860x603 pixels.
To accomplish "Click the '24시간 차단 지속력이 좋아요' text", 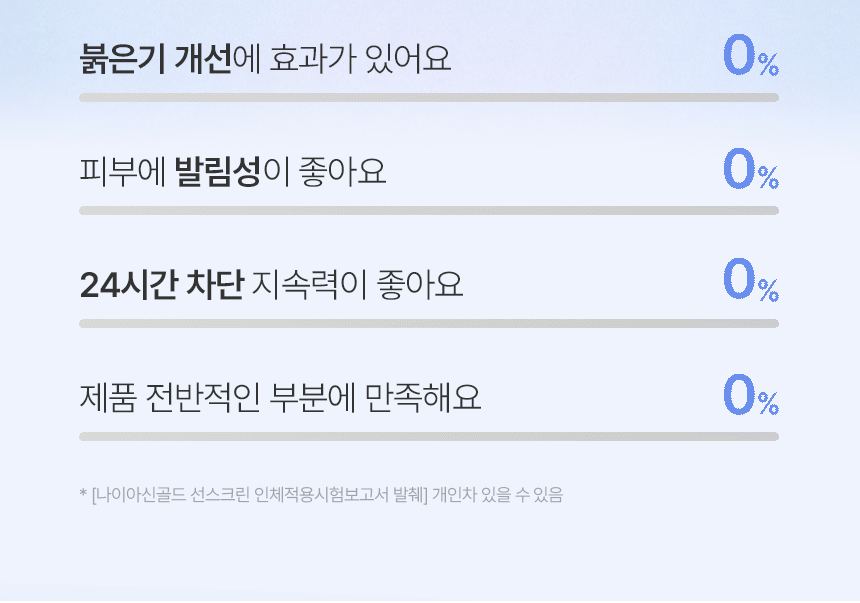I will tap(271, 285).
